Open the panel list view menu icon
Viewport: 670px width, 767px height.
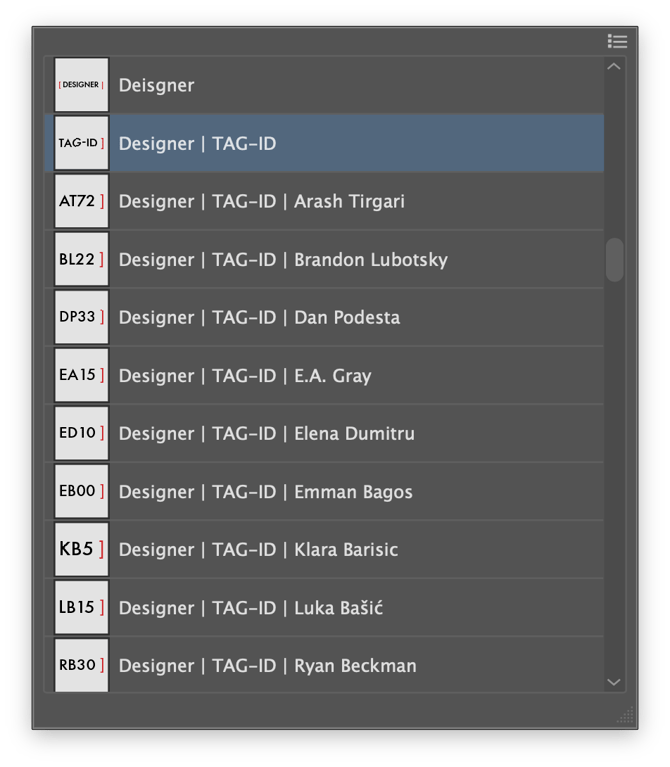click(x=617, y=41)
